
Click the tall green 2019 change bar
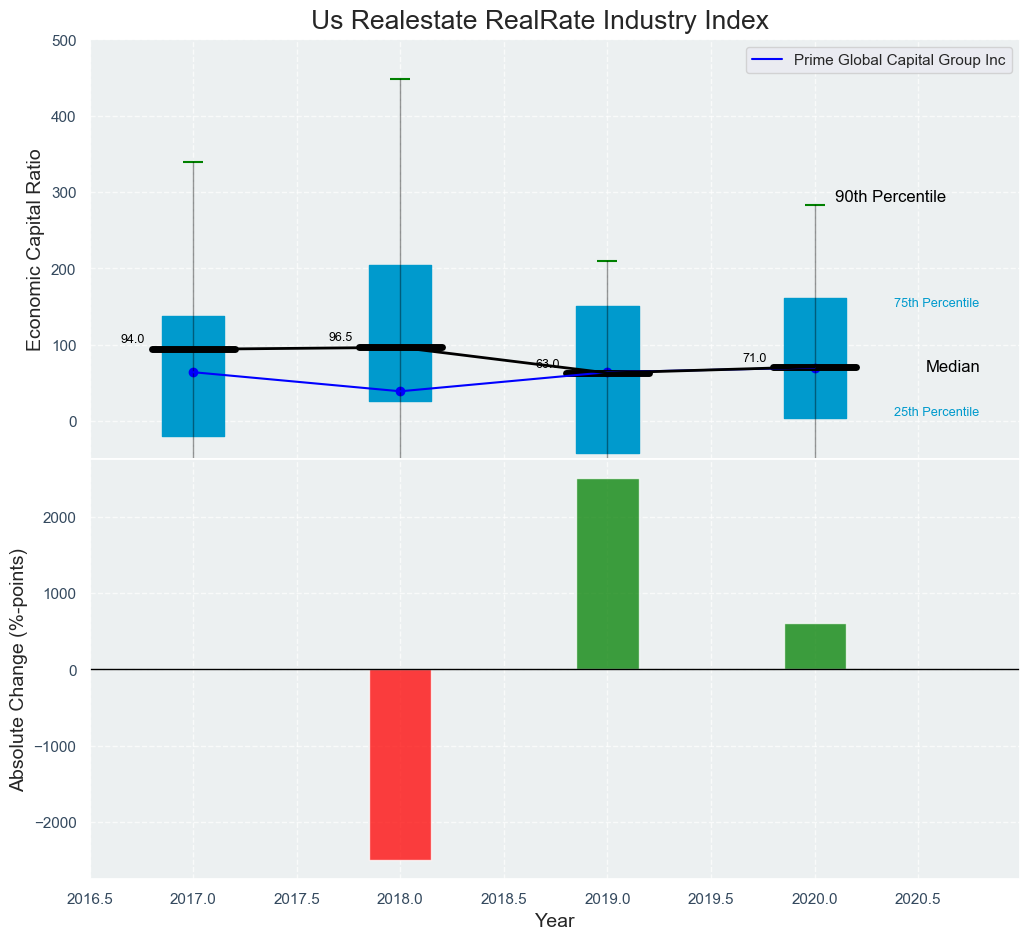click(x=607, y=574)
